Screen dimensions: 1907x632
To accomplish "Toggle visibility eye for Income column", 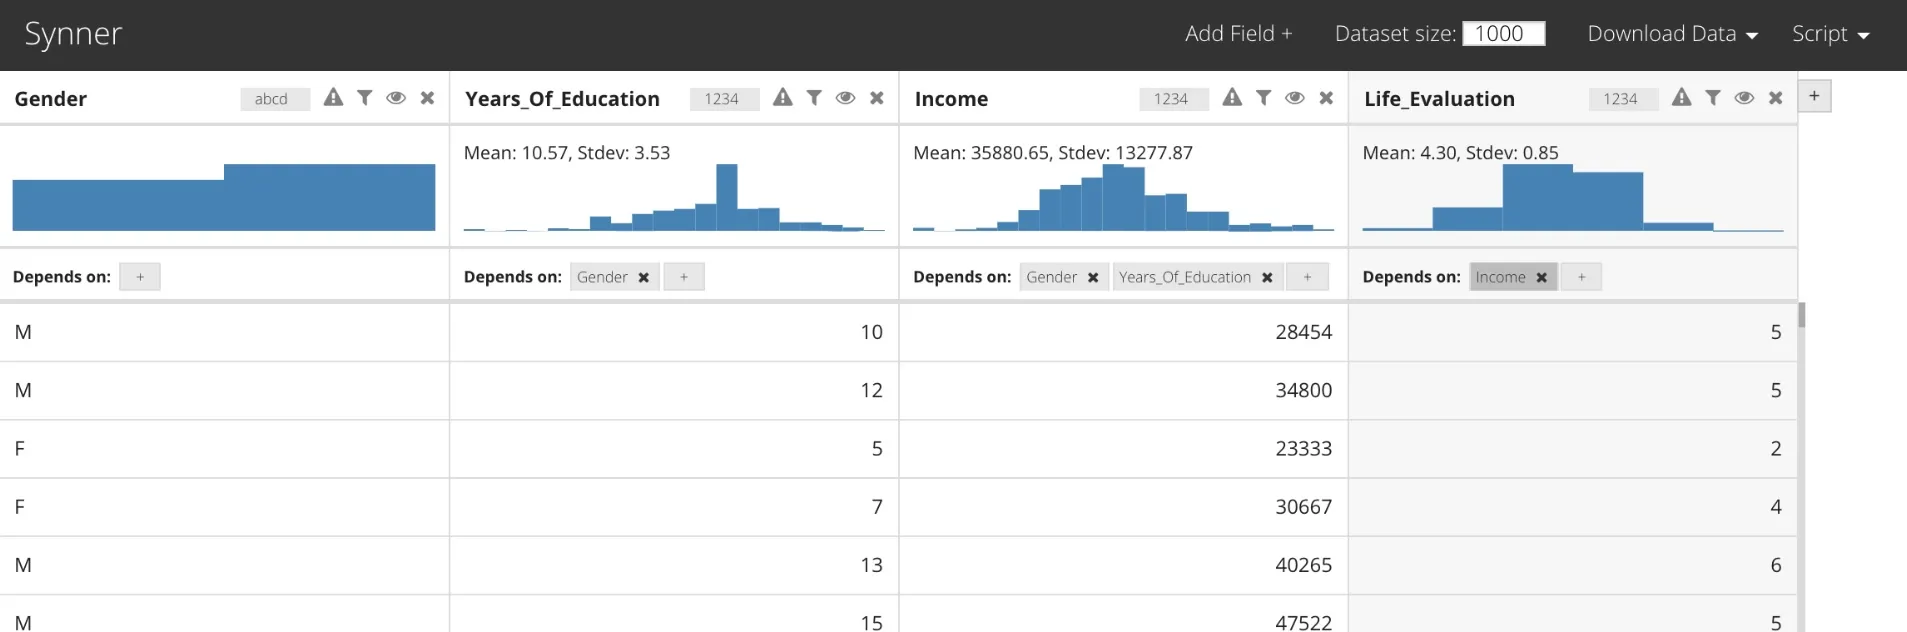I will click(1295, 97).
